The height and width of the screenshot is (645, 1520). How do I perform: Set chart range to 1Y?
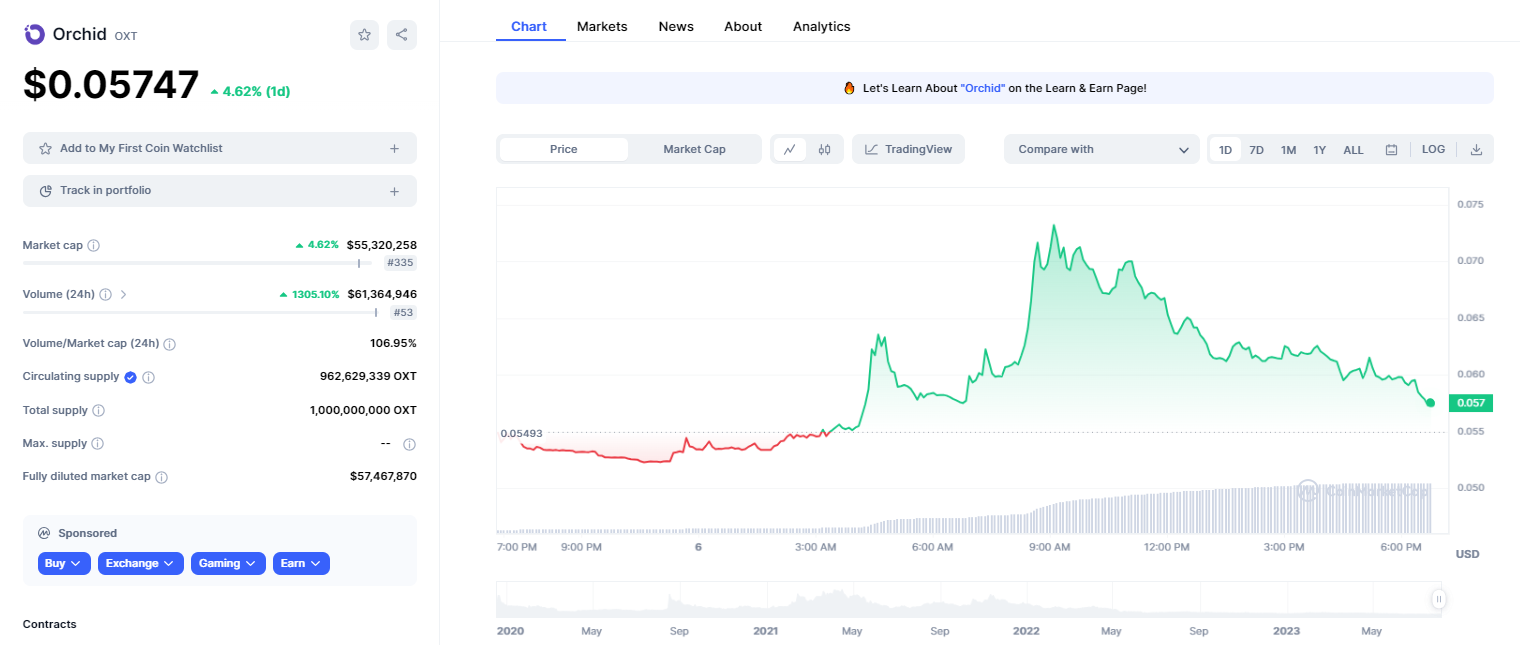coord(1320,150)
